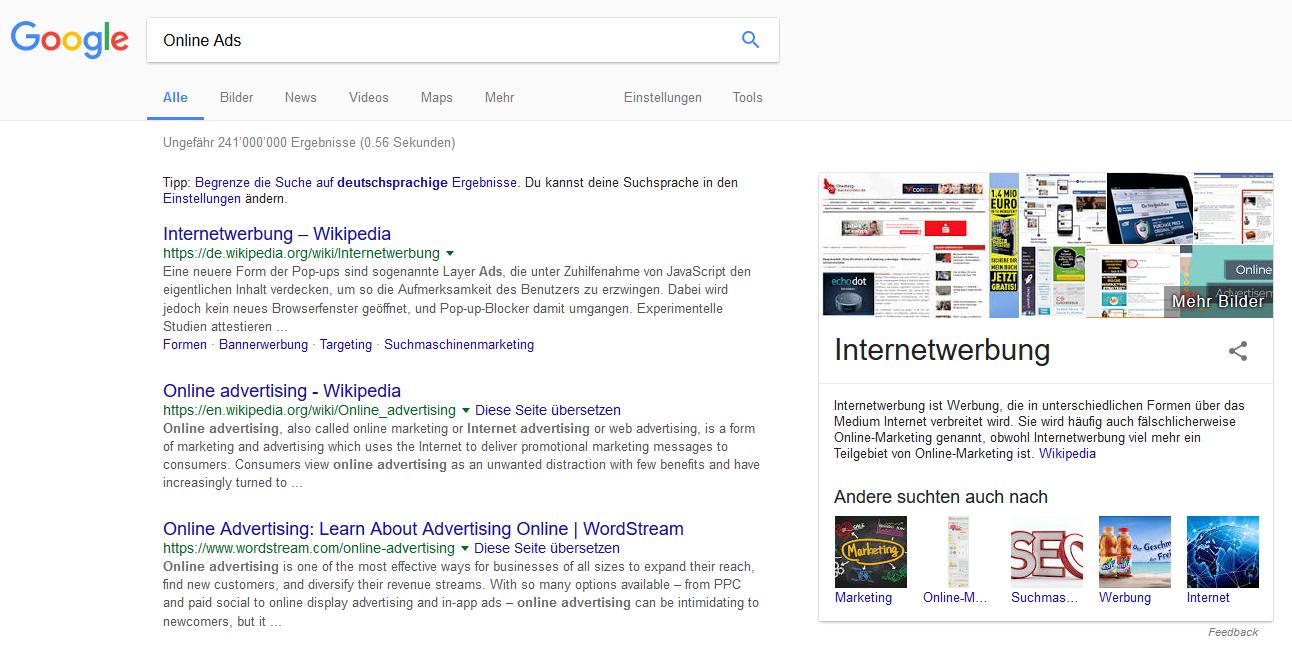Open the Online advertising - Wikipedia result
This screenshot has height=656, width=1292.
pyautogui.click(x=282, y=391)
